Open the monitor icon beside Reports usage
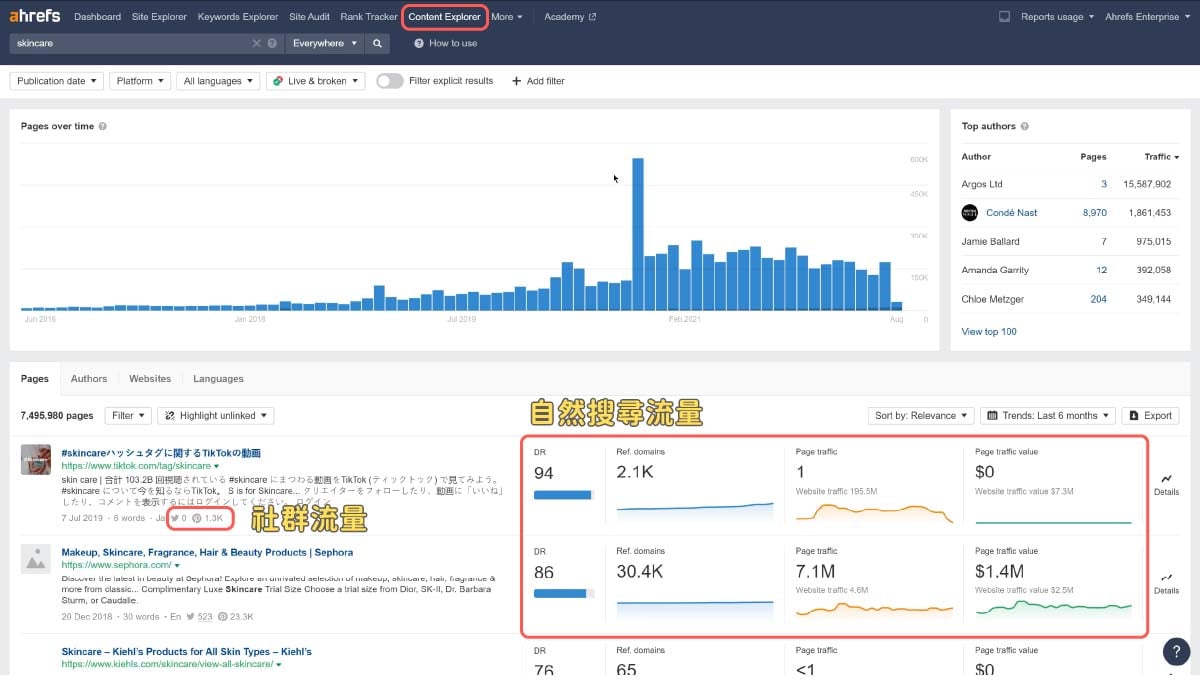 1004,16
